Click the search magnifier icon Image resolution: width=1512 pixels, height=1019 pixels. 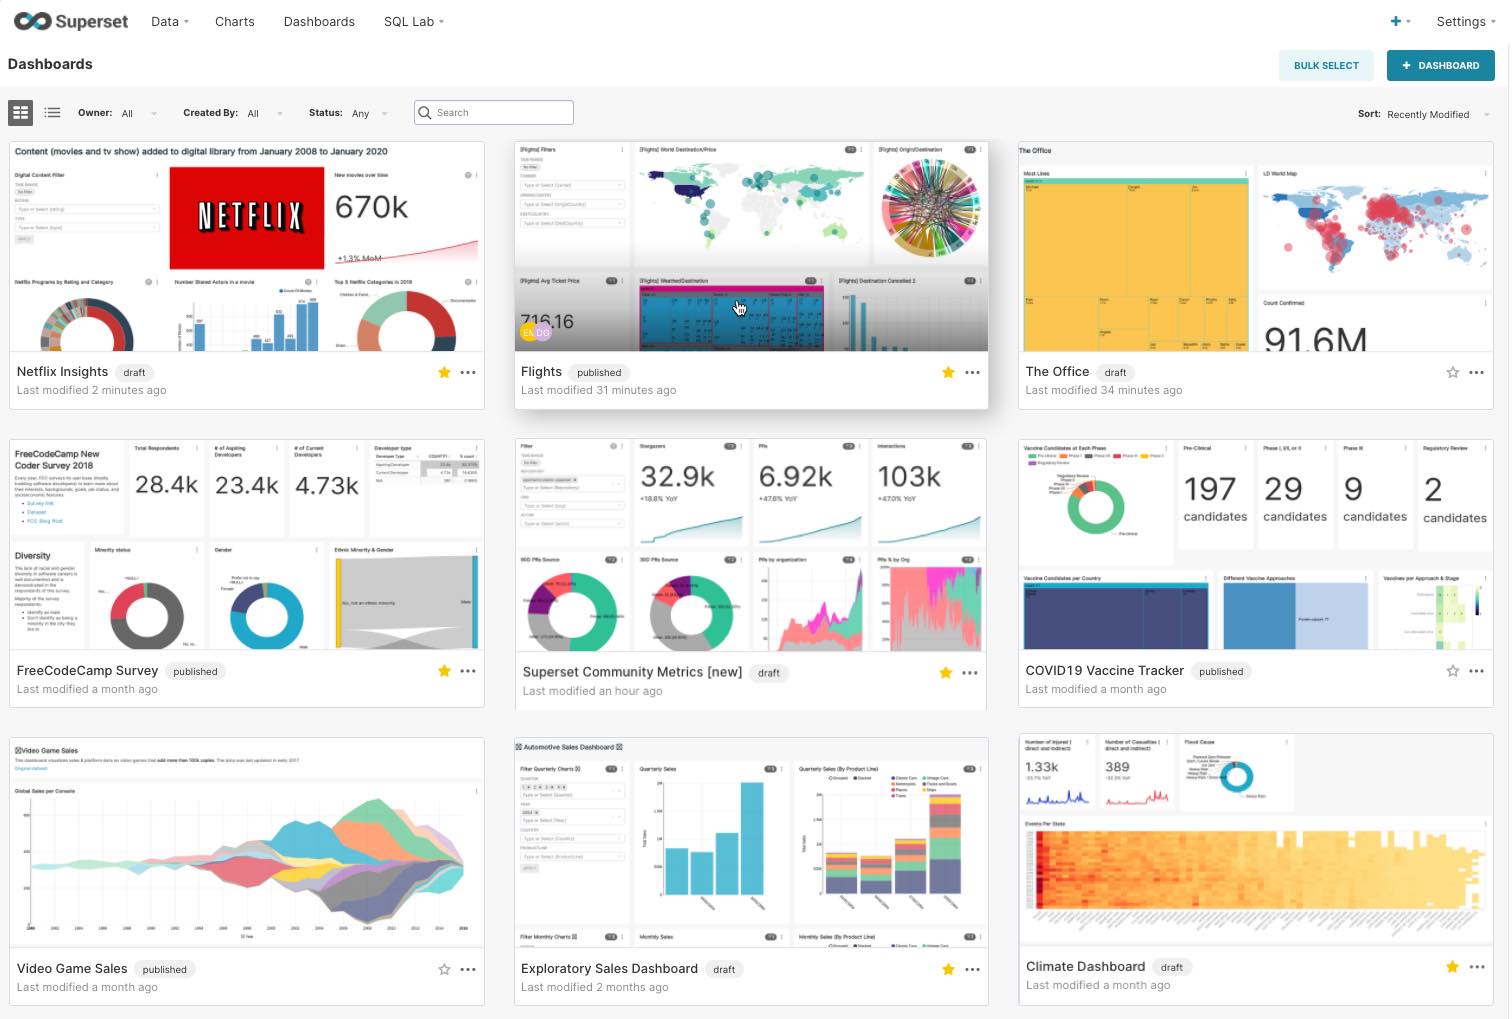point(426,112)
